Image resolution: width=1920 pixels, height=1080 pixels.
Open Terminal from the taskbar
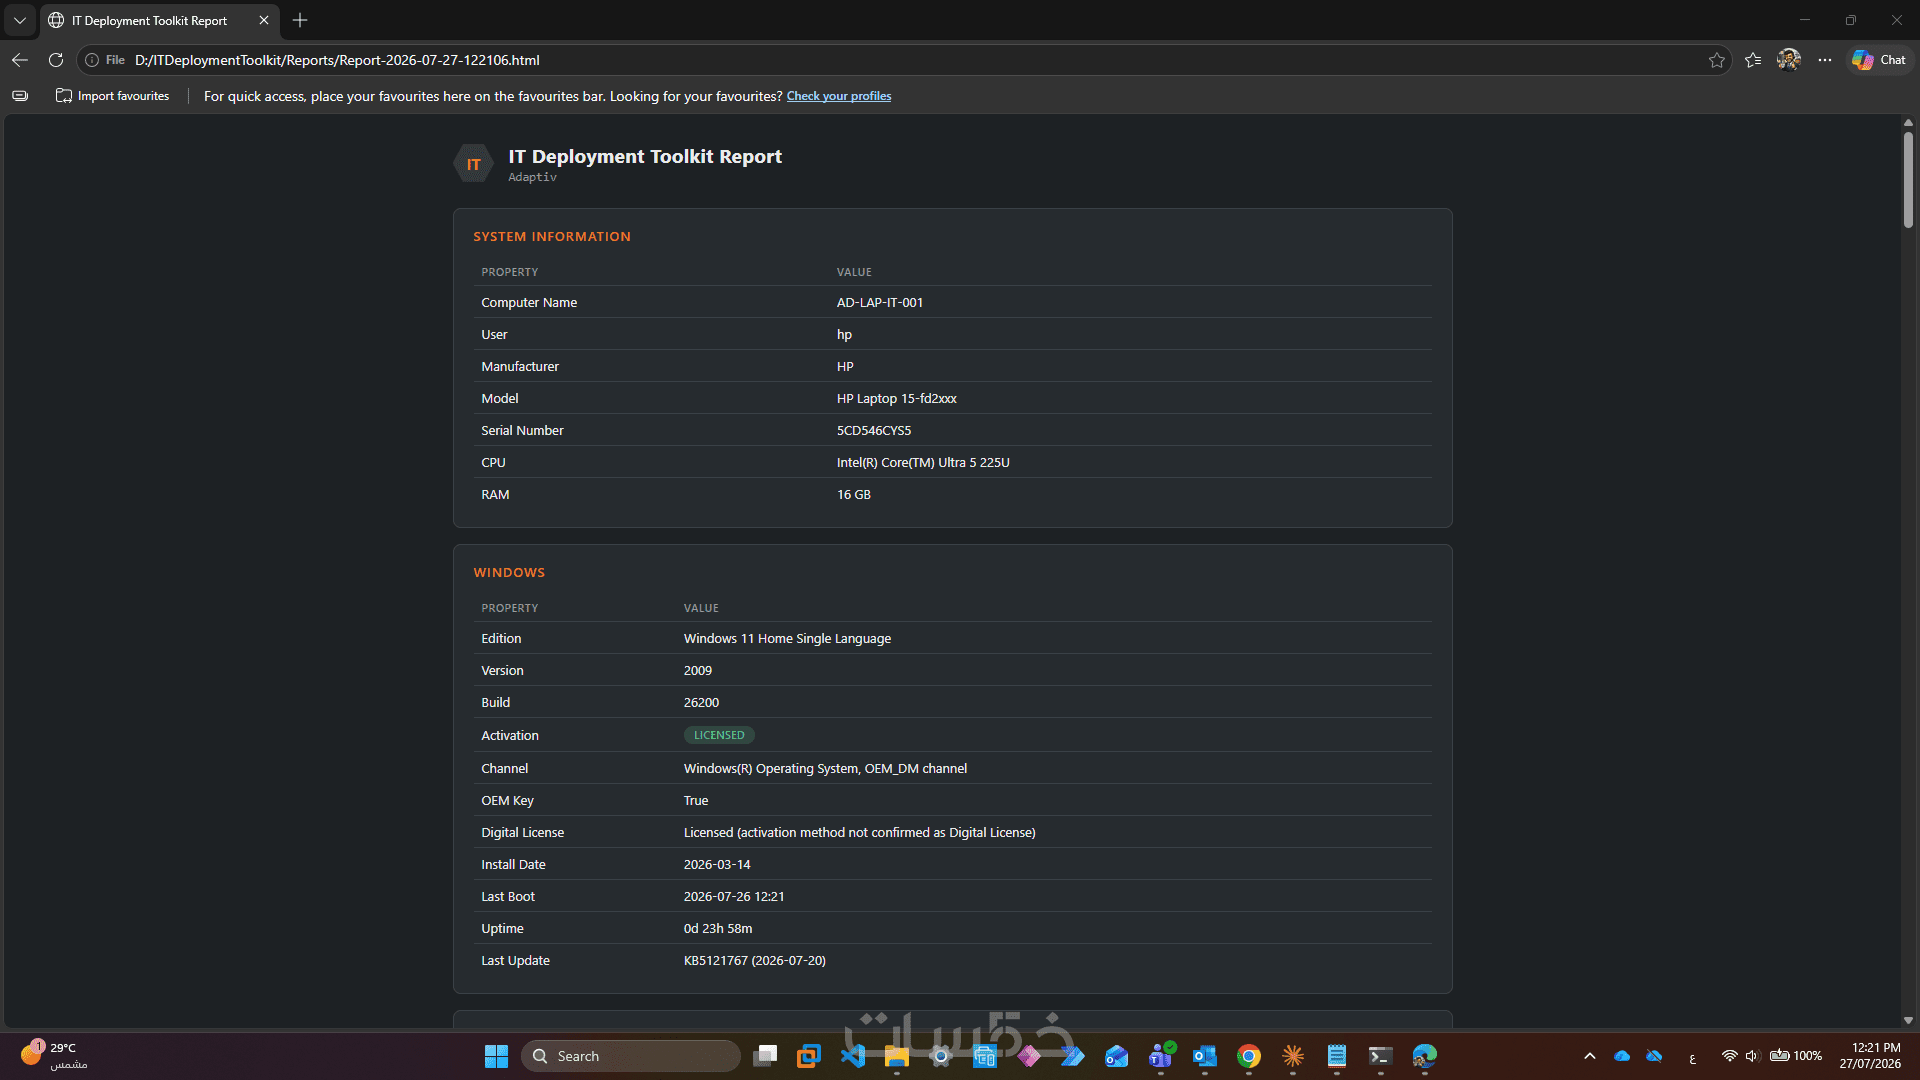tap(1381, 1056)
